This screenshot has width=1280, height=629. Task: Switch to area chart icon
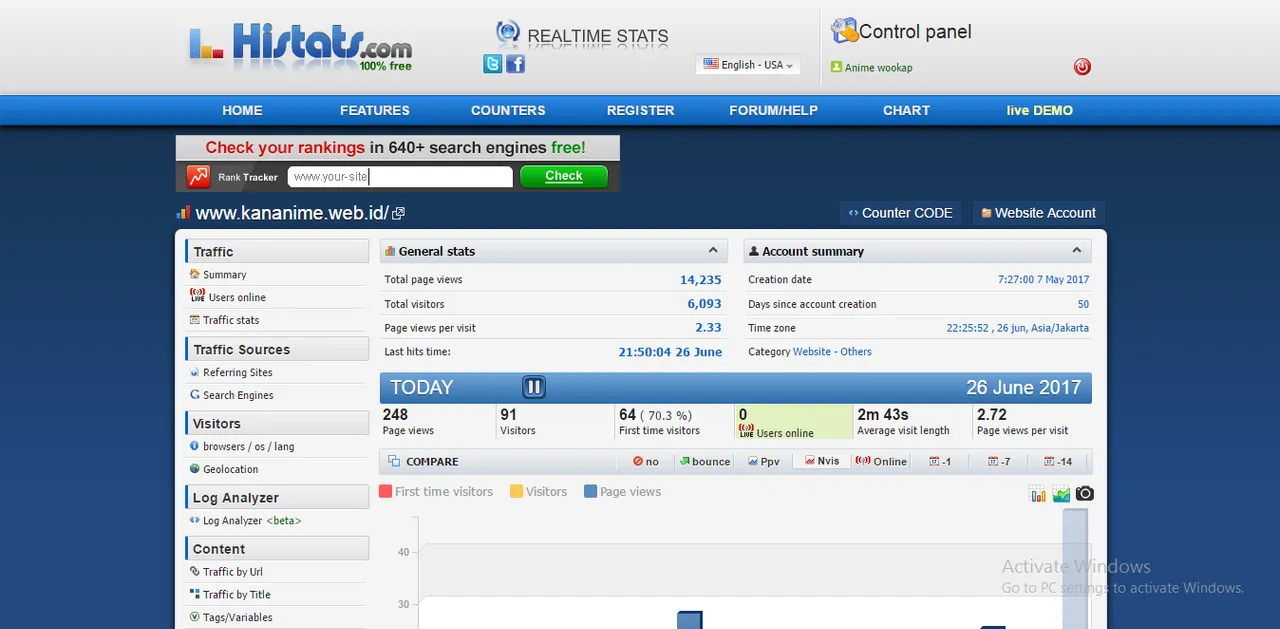click(x=1061, y=494)
